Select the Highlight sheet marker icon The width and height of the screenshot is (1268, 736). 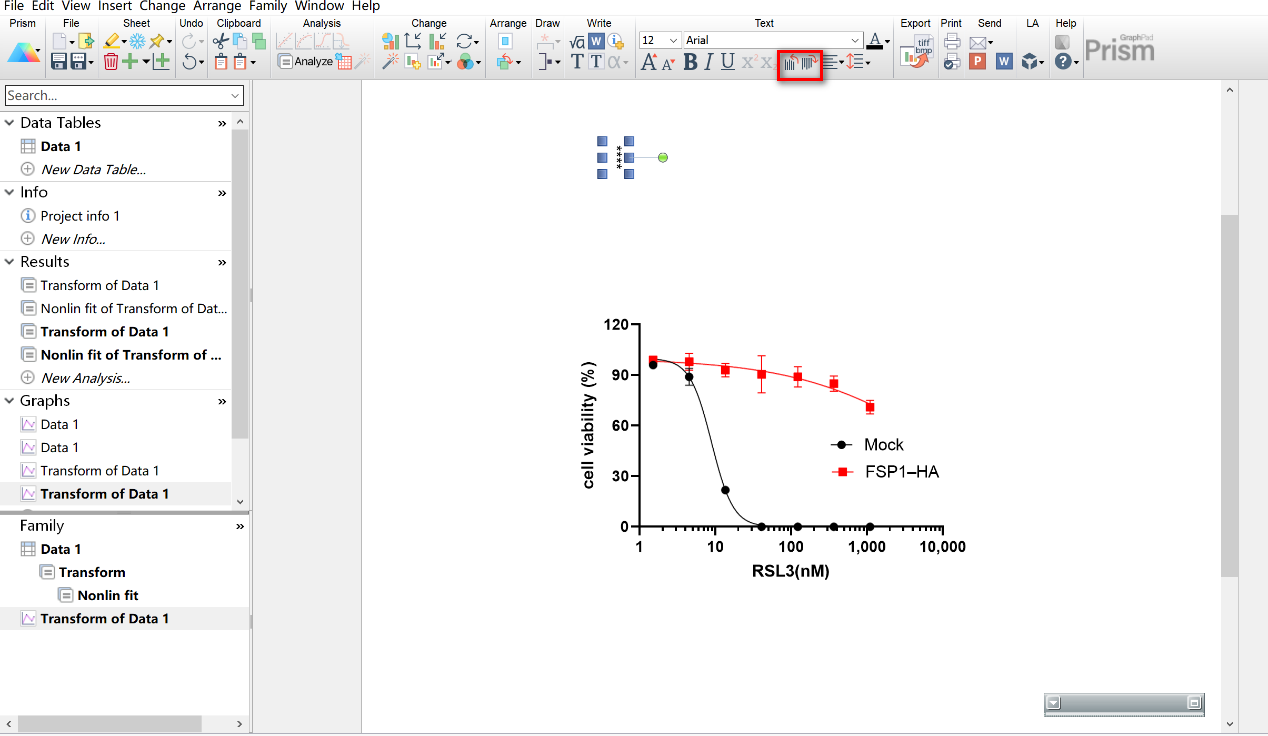(x=111, y=41)
